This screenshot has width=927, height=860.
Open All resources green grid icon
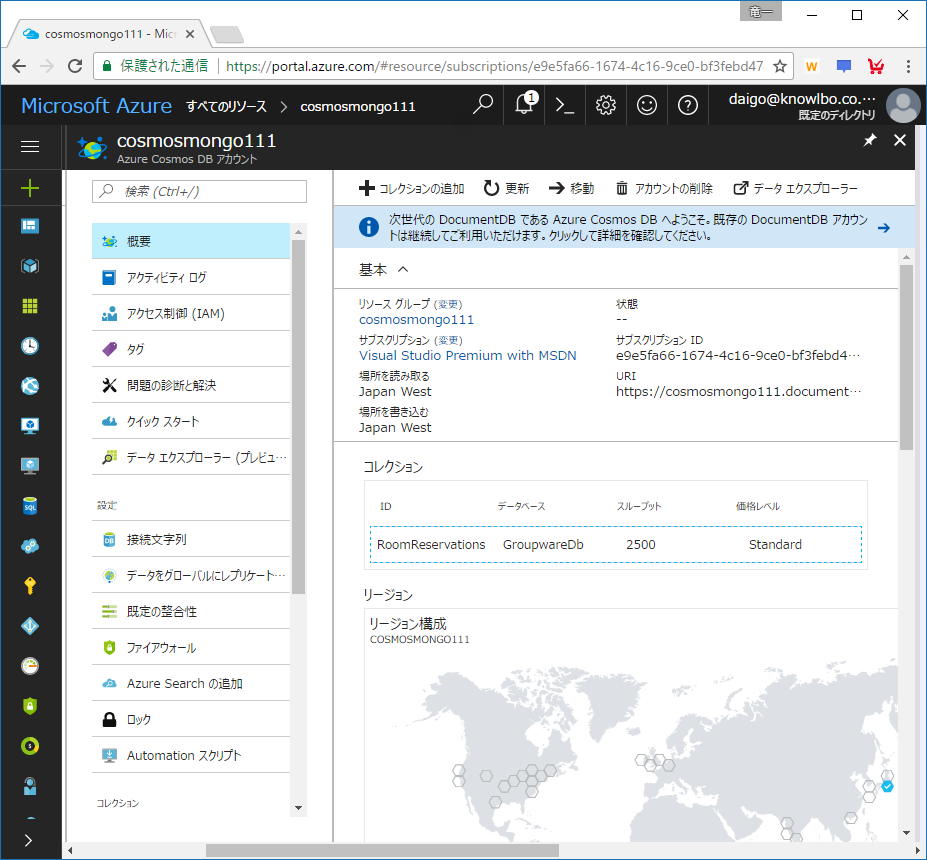point(30,306)
